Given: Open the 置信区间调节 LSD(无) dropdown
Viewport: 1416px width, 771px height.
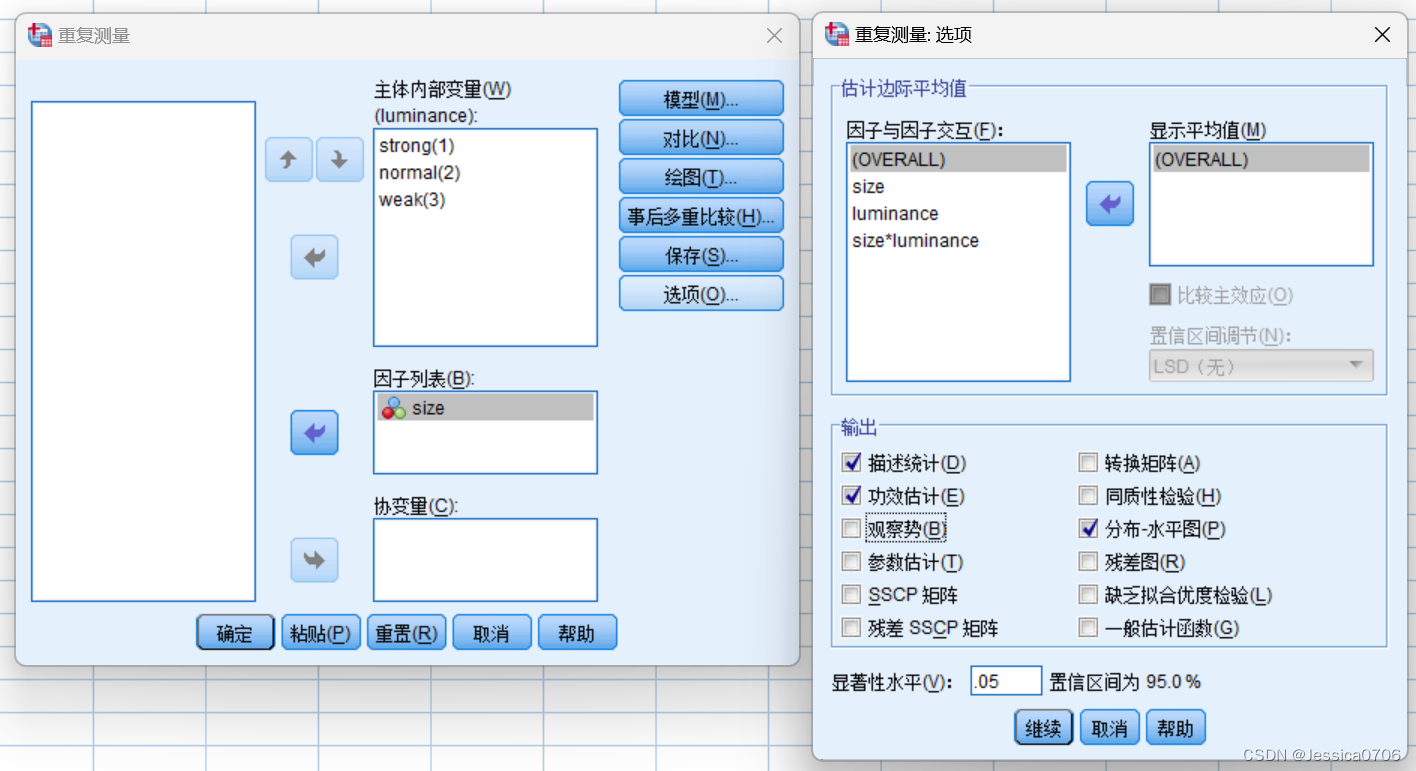Looking at the screenshot, I should pyautogui.click(x=1261, y=366).
